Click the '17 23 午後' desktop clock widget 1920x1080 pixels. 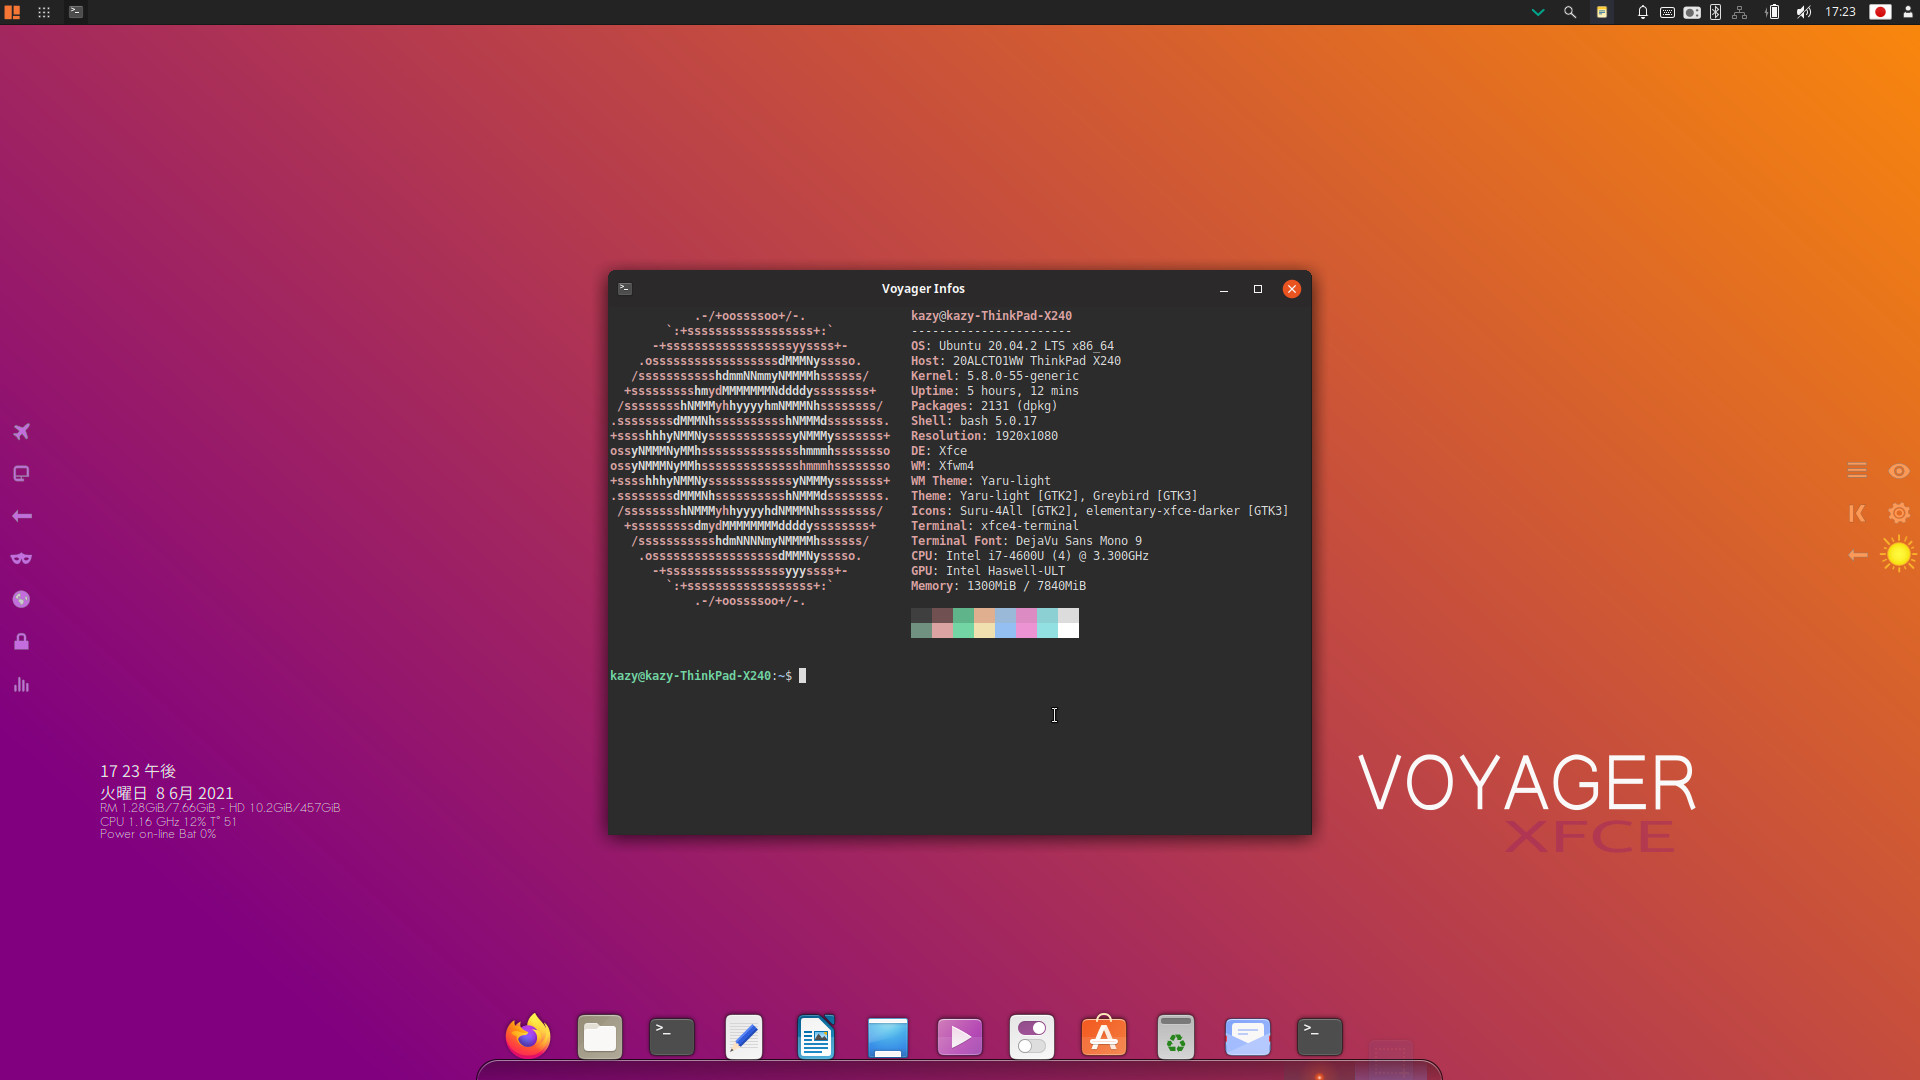138,771
